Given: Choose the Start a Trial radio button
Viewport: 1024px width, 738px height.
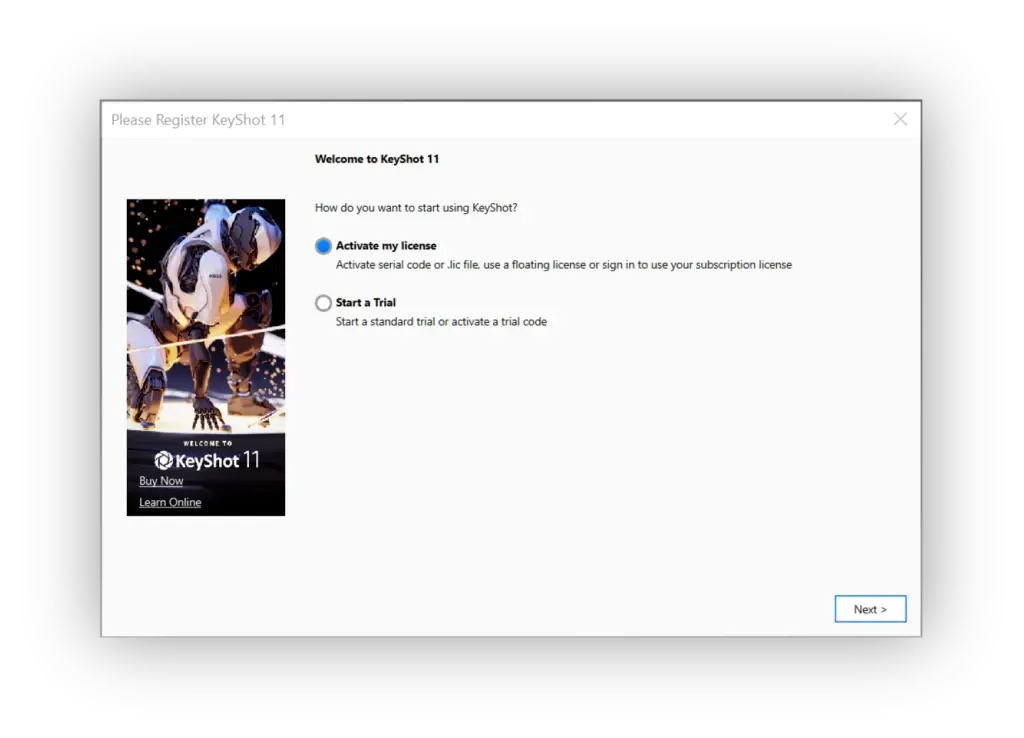Looking at the screenshot, I should [x=323, y=303].
